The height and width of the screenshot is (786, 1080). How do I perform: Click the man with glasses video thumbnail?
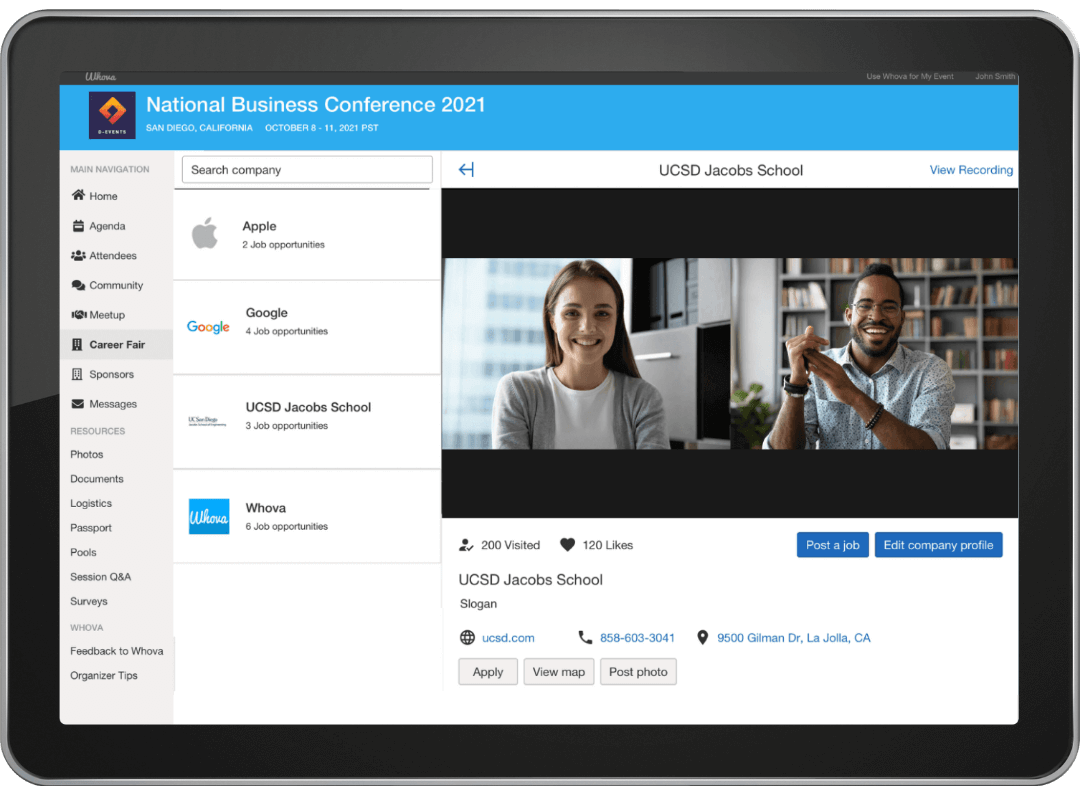[x=874, y=353]
